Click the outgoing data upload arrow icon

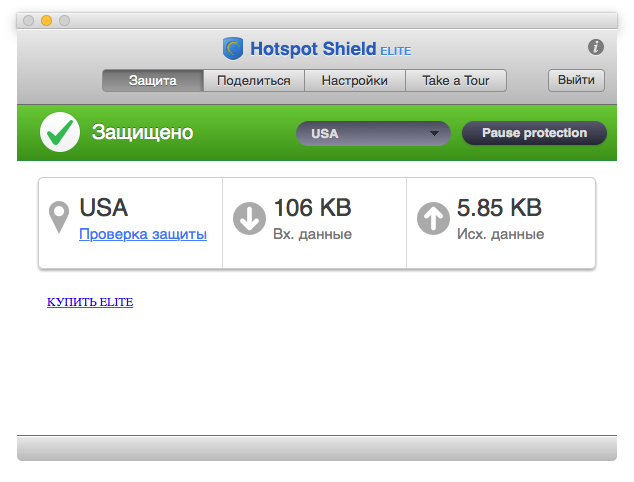(x=433, y=218)
